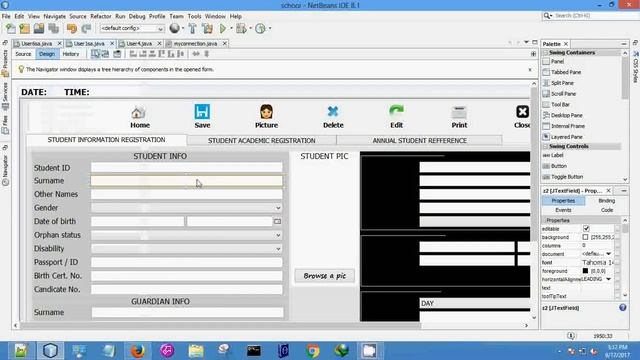Click the Browse a pic button

324,276
